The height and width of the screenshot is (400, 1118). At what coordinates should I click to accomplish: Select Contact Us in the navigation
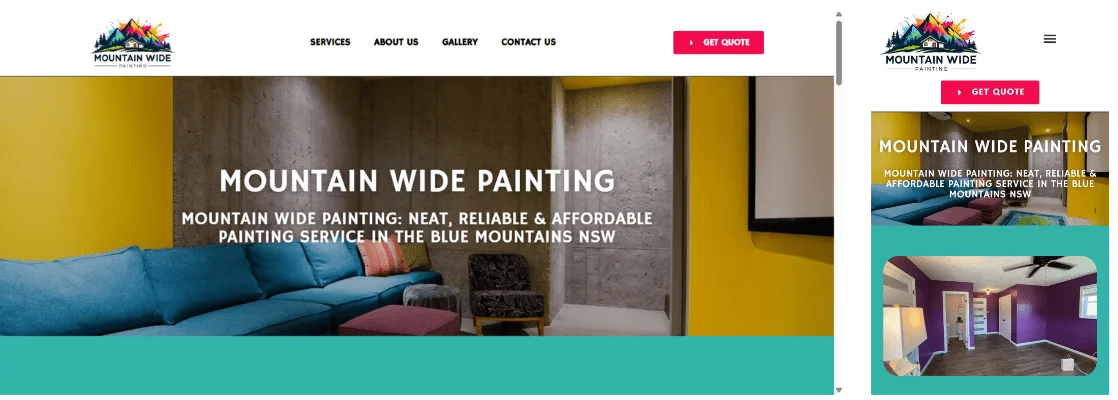coord(528,42)
